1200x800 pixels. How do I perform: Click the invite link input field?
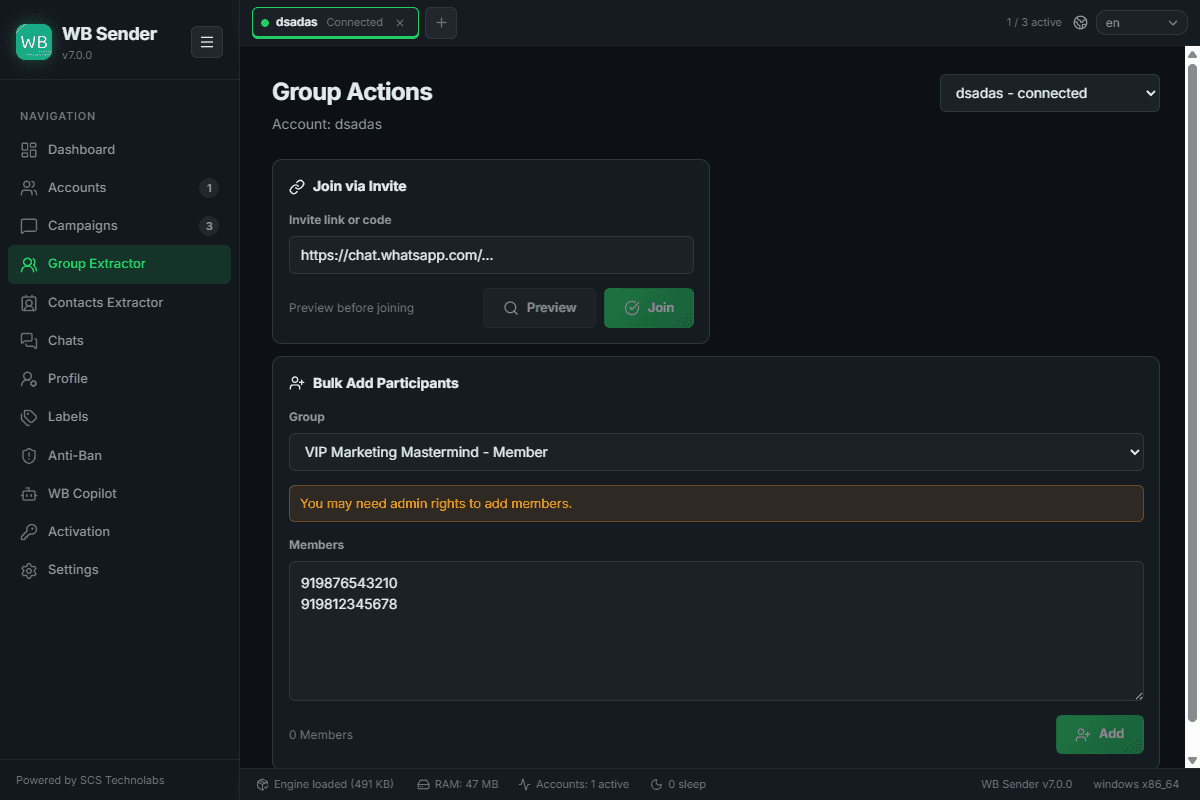(x=491, y=255)
